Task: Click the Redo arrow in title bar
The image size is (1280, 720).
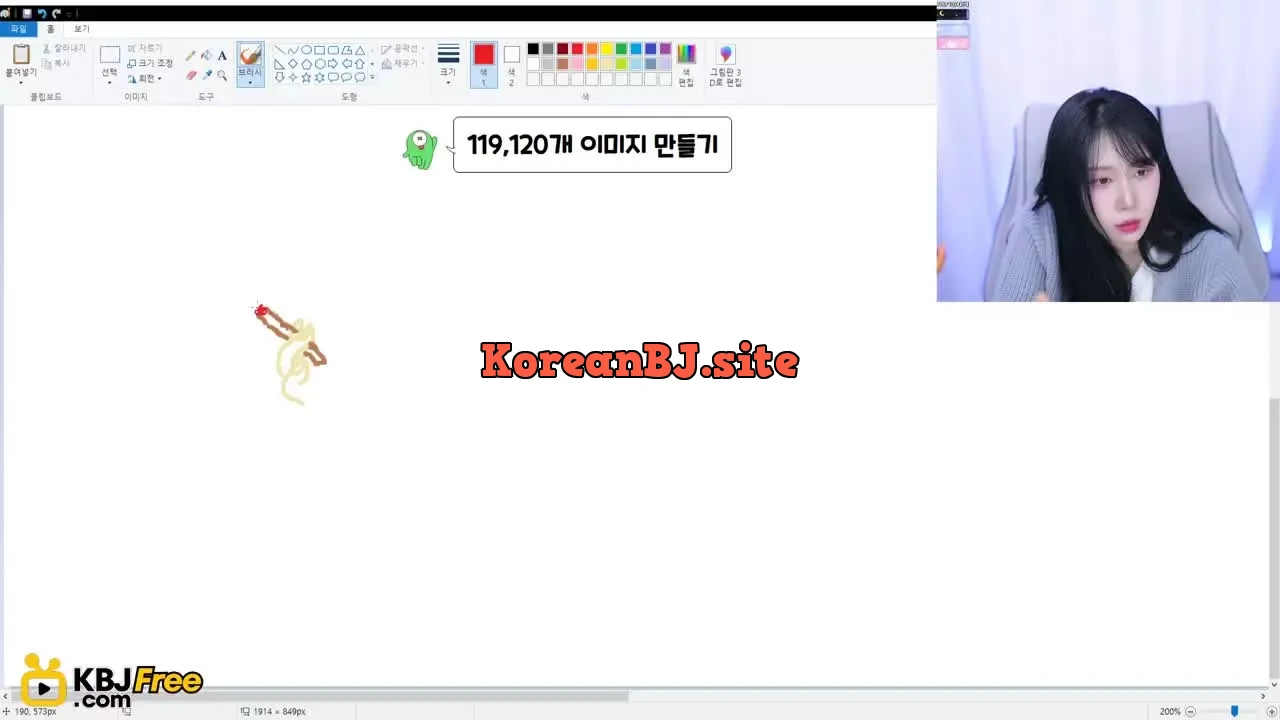Action: pyautogui.click(x=56, y=13)
